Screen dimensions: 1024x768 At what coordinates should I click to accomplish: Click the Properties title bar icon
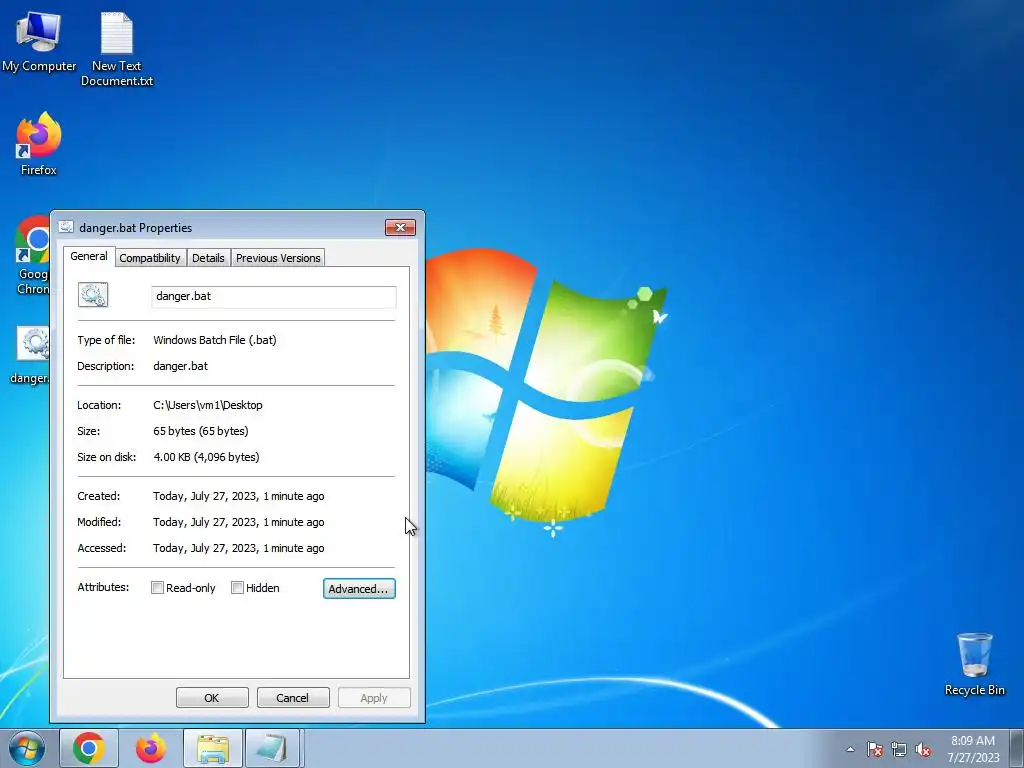[x=66, y=227]
